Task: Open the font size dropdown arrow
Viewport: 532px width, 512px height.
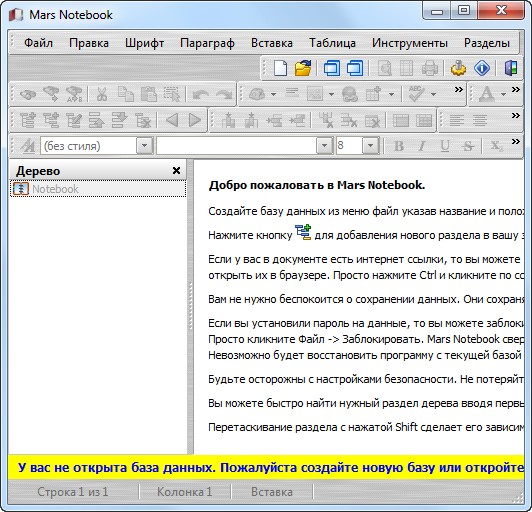Action: 370,146
